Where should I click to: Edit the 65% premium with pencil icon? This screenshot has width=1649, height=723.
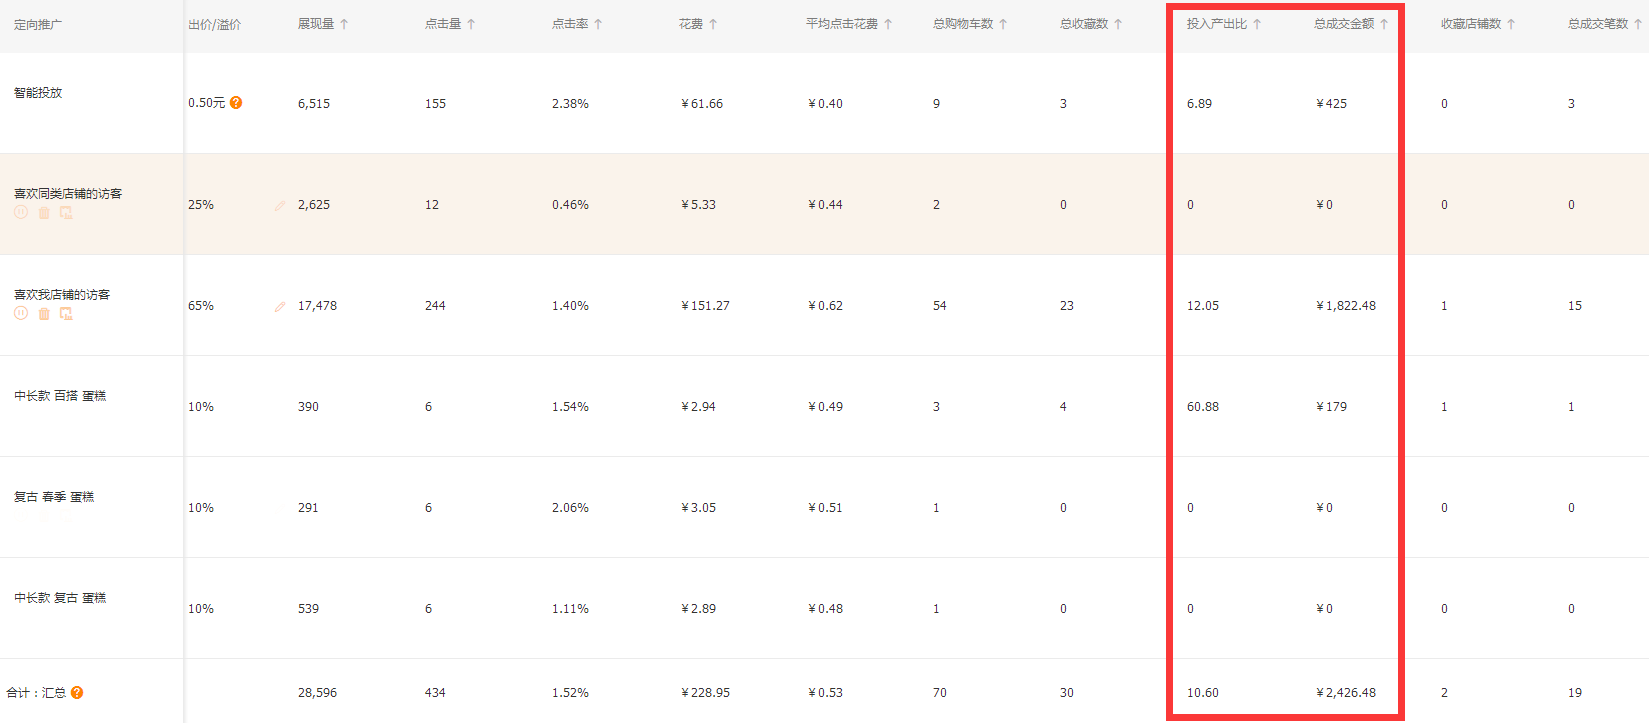(x=280, y=306)
